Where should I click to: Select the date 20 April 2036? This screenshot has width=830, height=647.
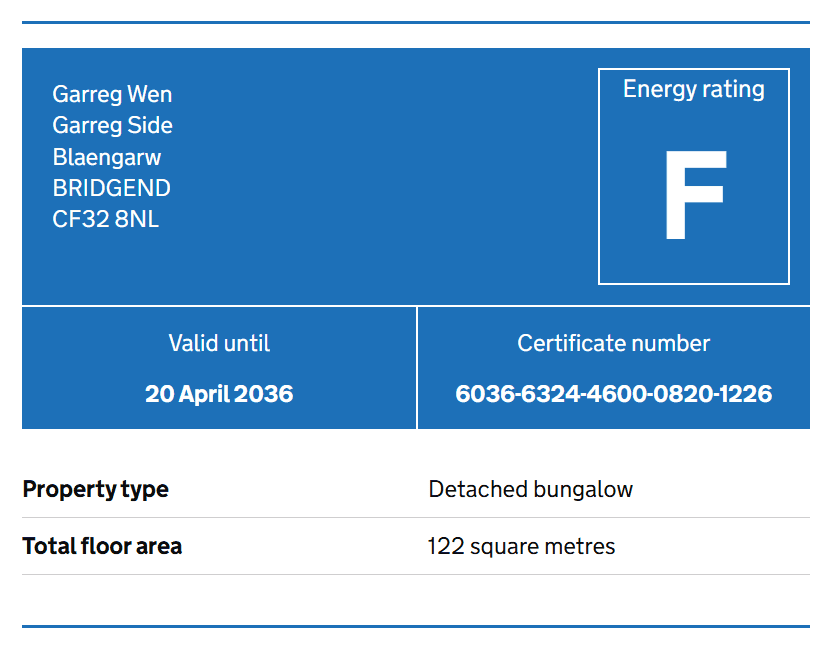pos(219,394)
